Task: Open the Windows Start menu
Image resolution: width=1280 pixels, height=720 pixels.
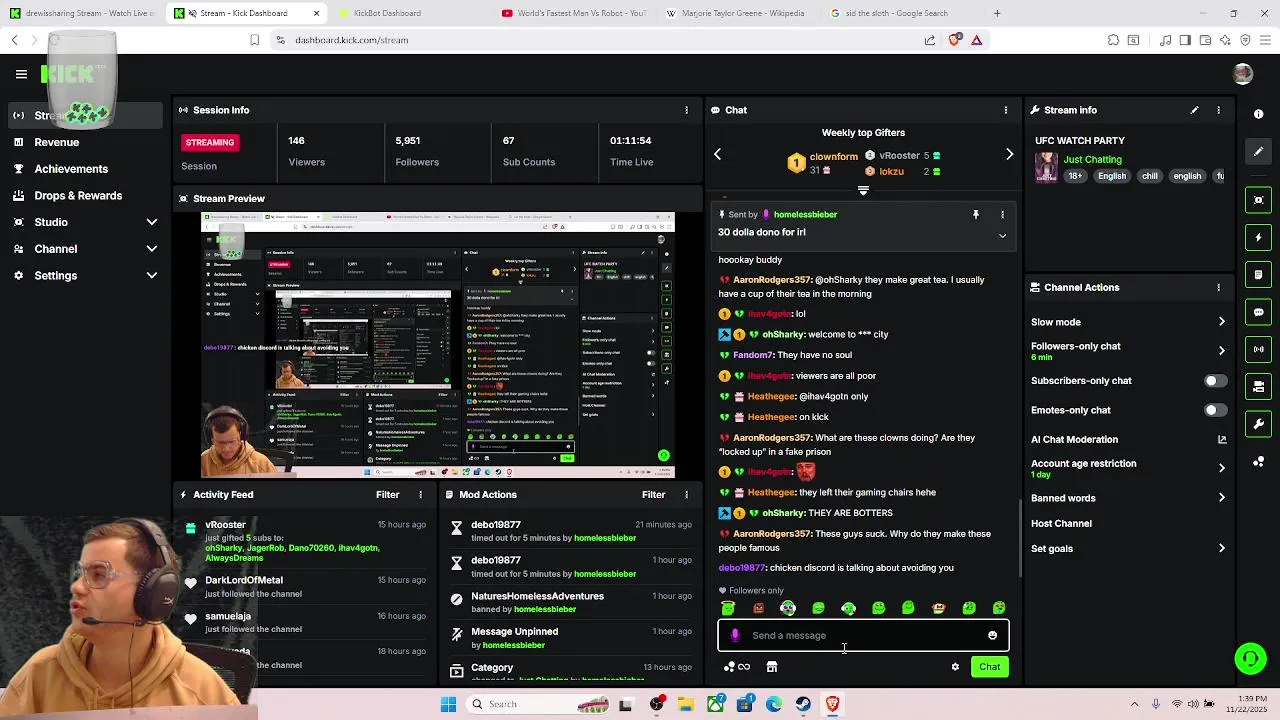Action: pos(448,704)
